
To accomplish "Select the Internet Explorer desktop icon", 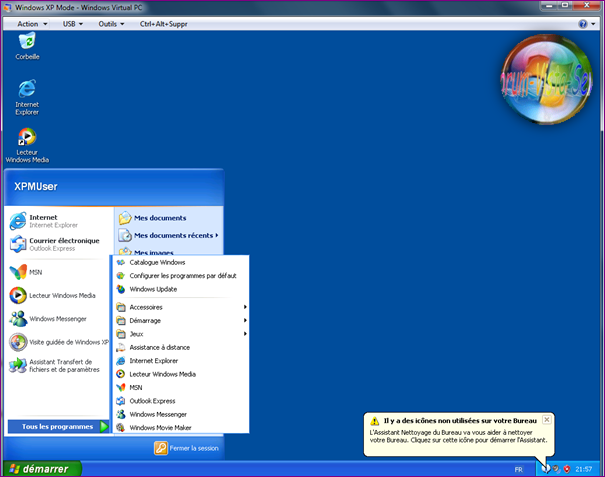I will click(27, 97).
